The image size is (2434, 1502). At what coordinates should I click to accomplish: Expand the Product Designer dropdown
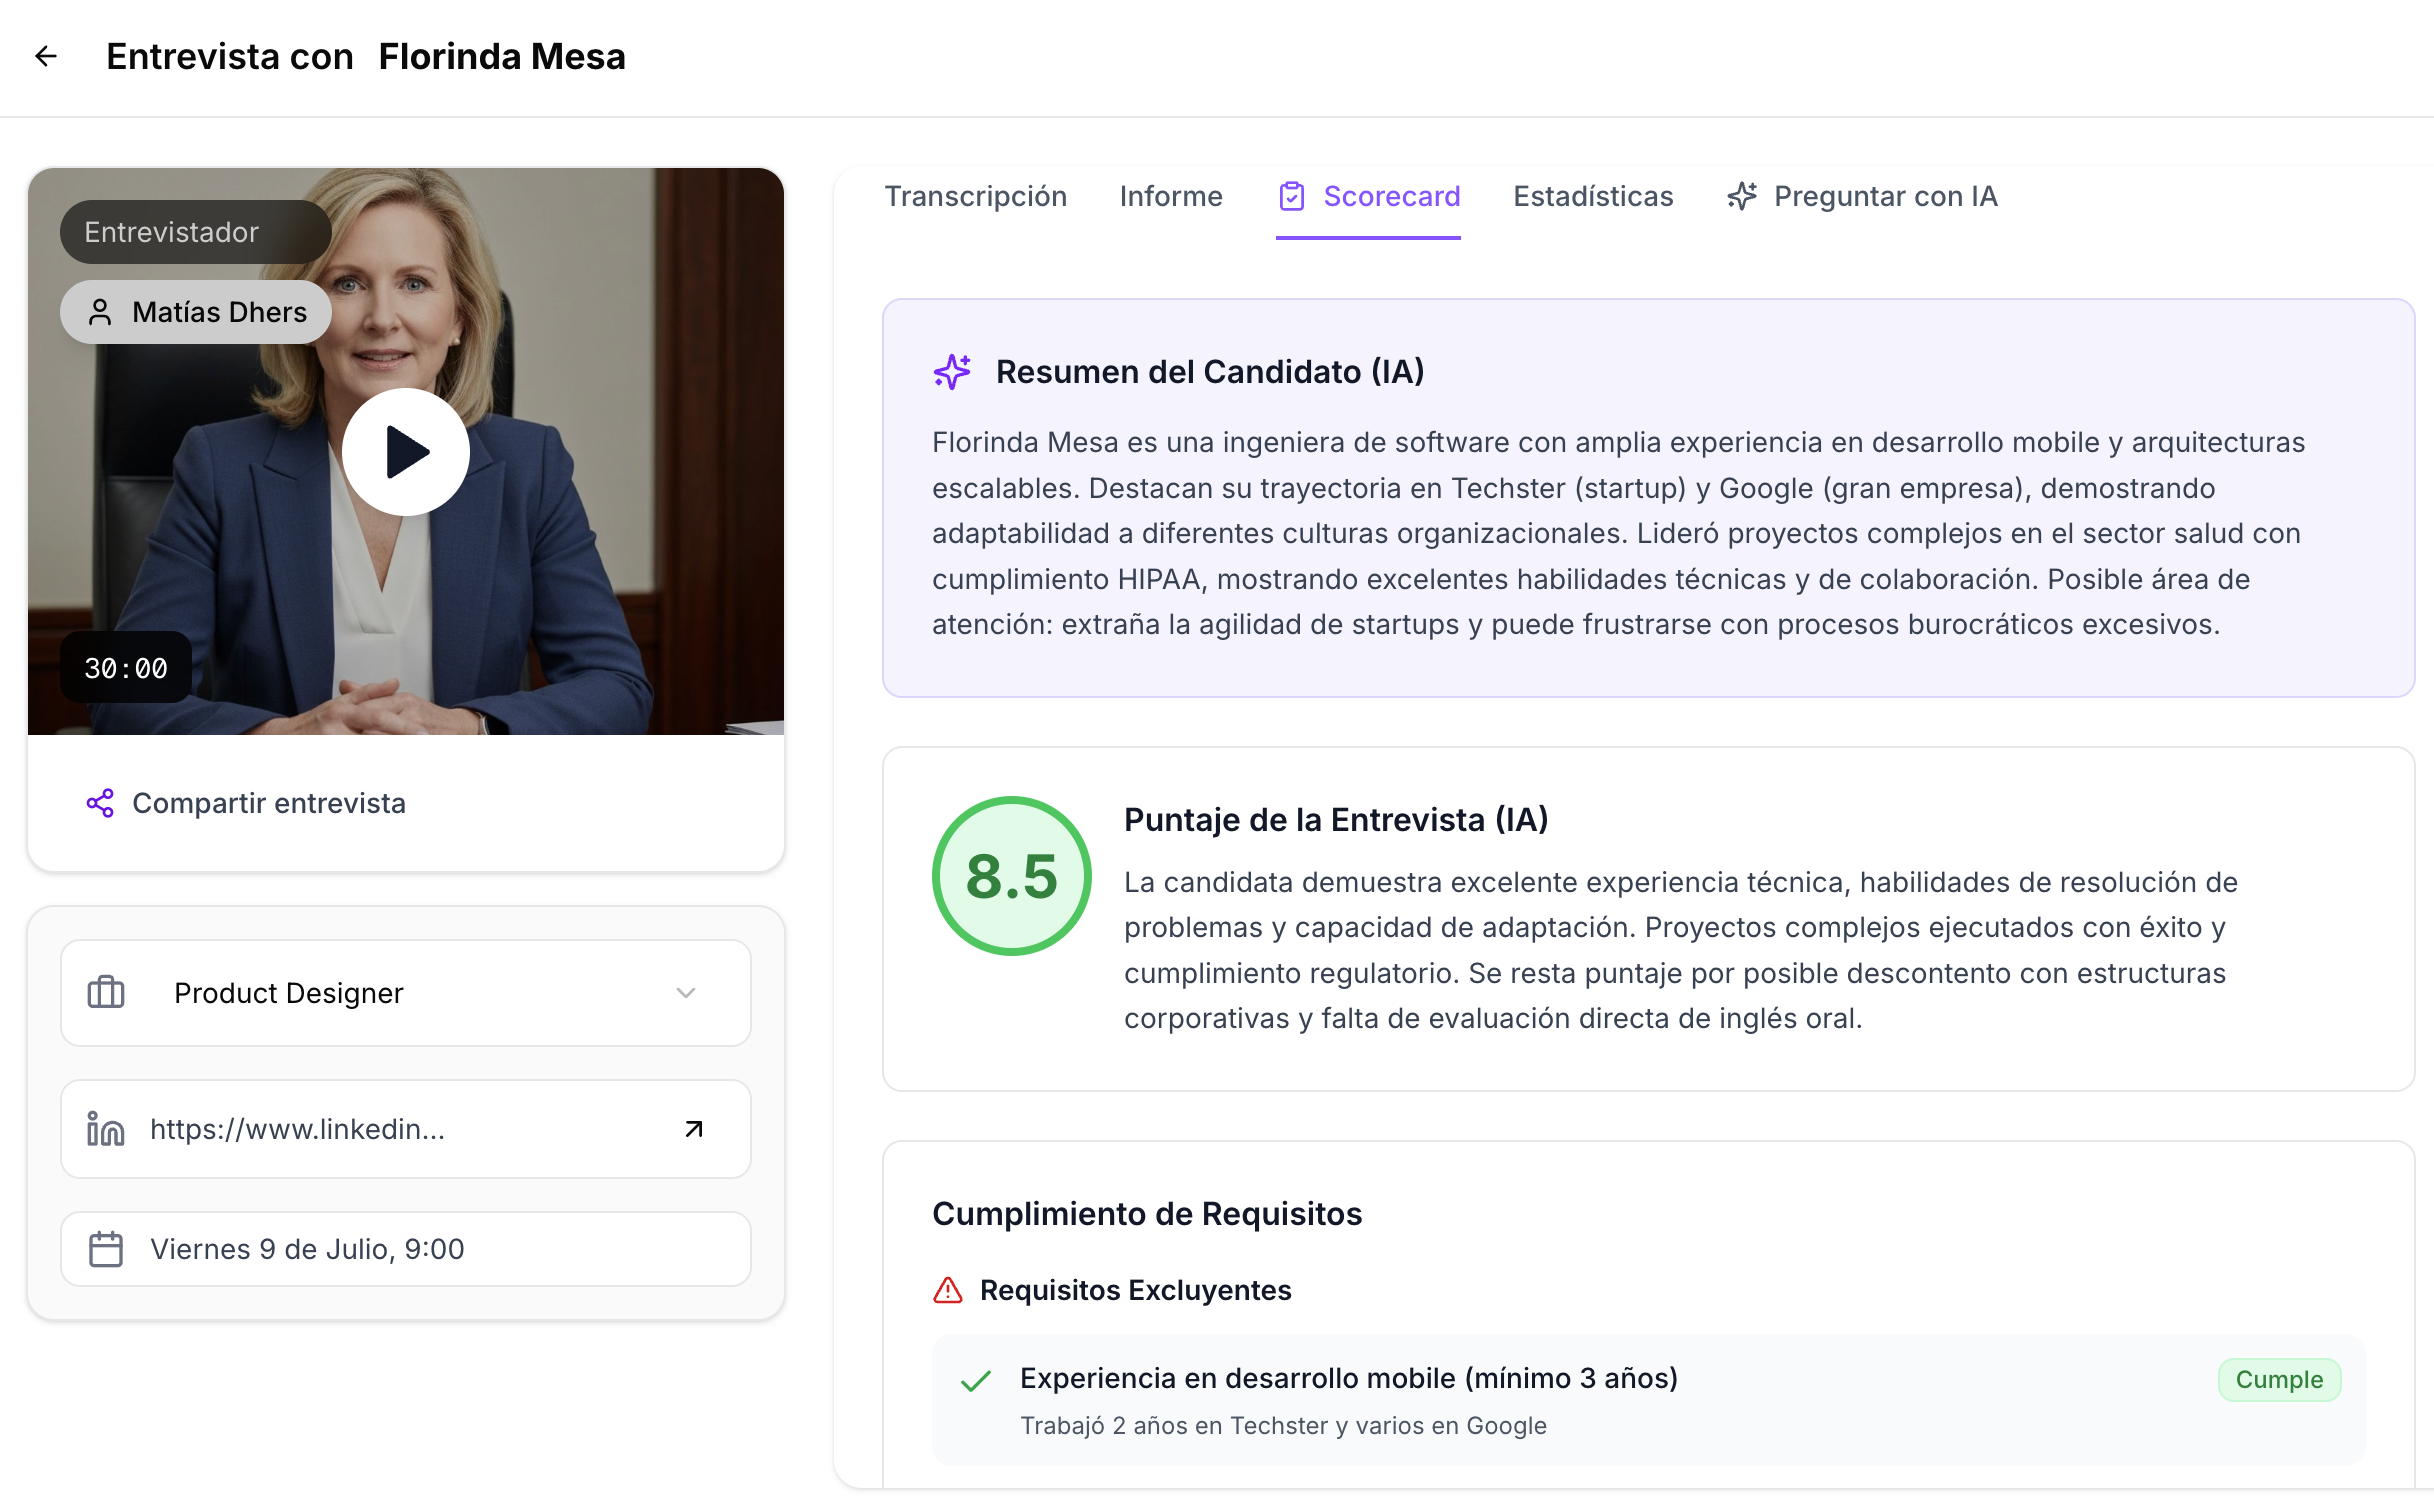(x=685, y=993)
